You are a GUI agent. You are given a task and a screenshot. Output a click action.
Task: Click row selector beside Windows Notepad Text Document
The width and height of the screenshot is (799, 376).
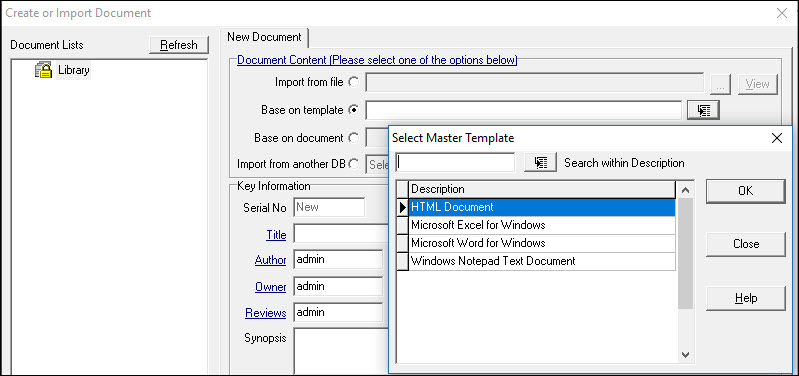point(403,261)
